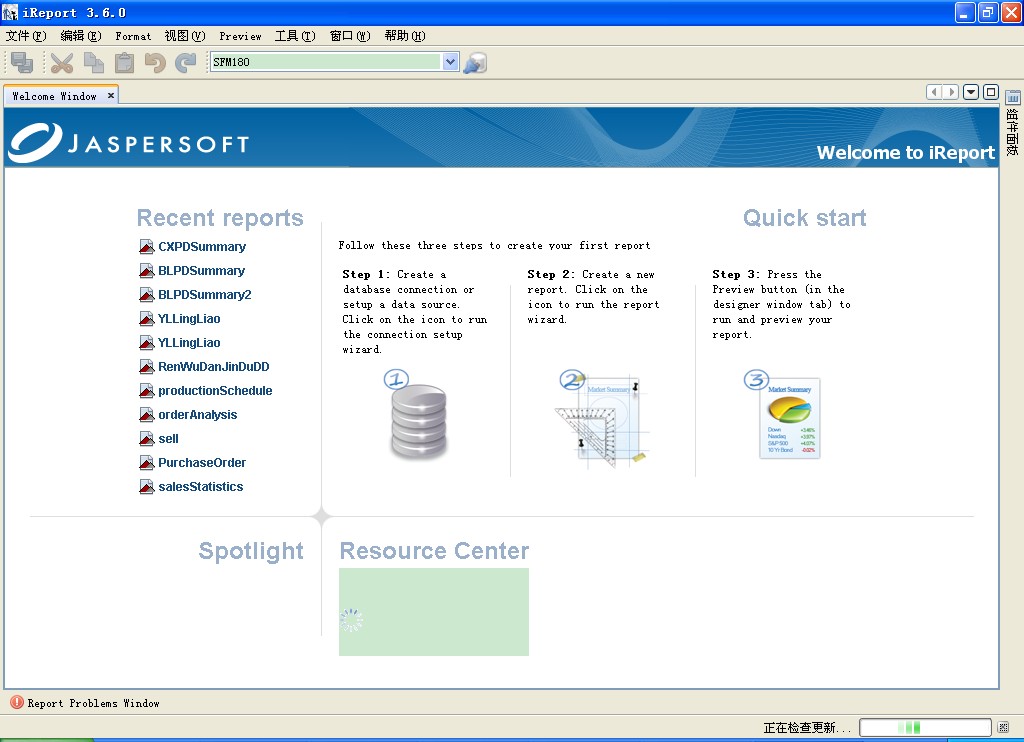Close the Welcome Window tab

coord(110,95)
